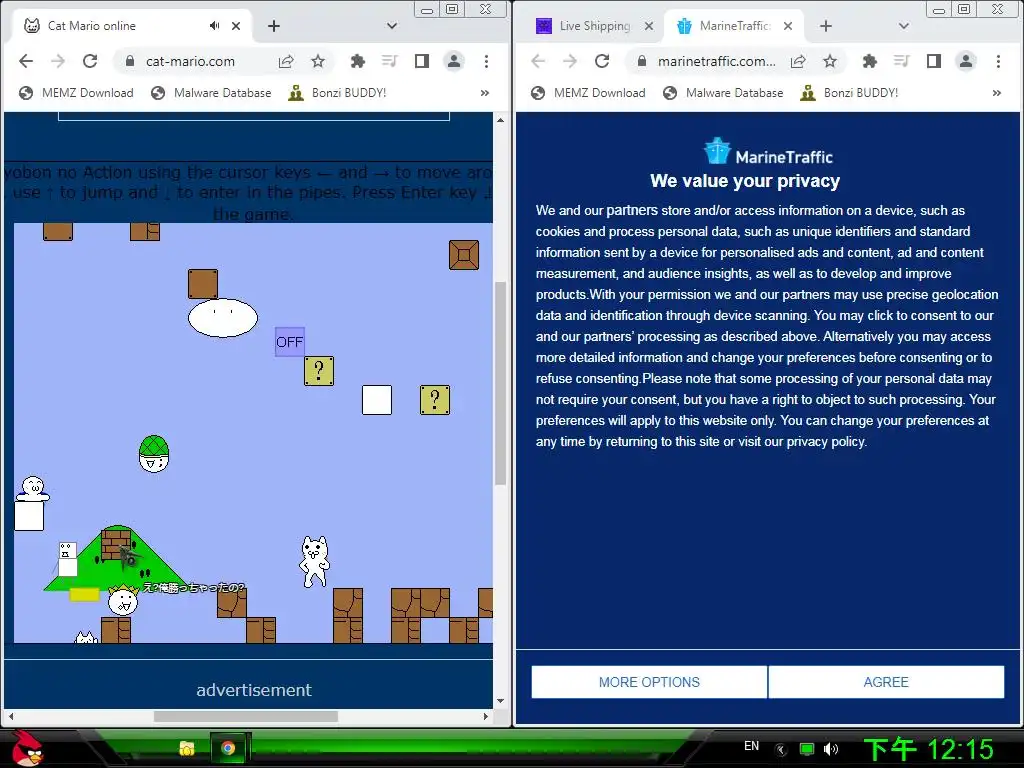This screenshot has width=1024, height=768.
Task: Click the EN language indicator
Action: 752,746
